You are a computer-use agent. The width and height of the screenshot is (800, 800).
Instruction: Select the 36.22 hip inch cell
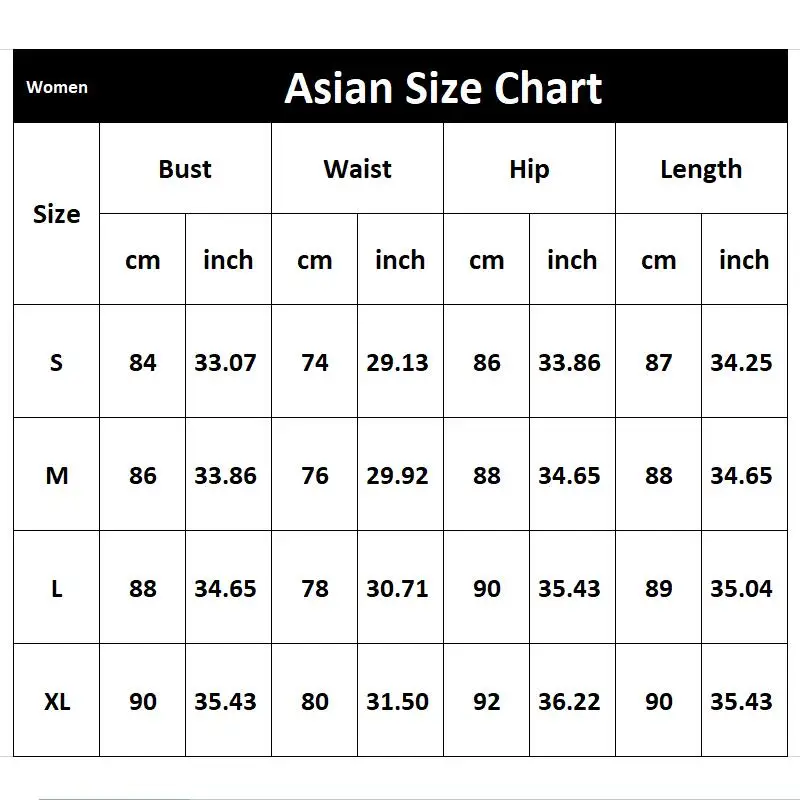coord(570,701)
